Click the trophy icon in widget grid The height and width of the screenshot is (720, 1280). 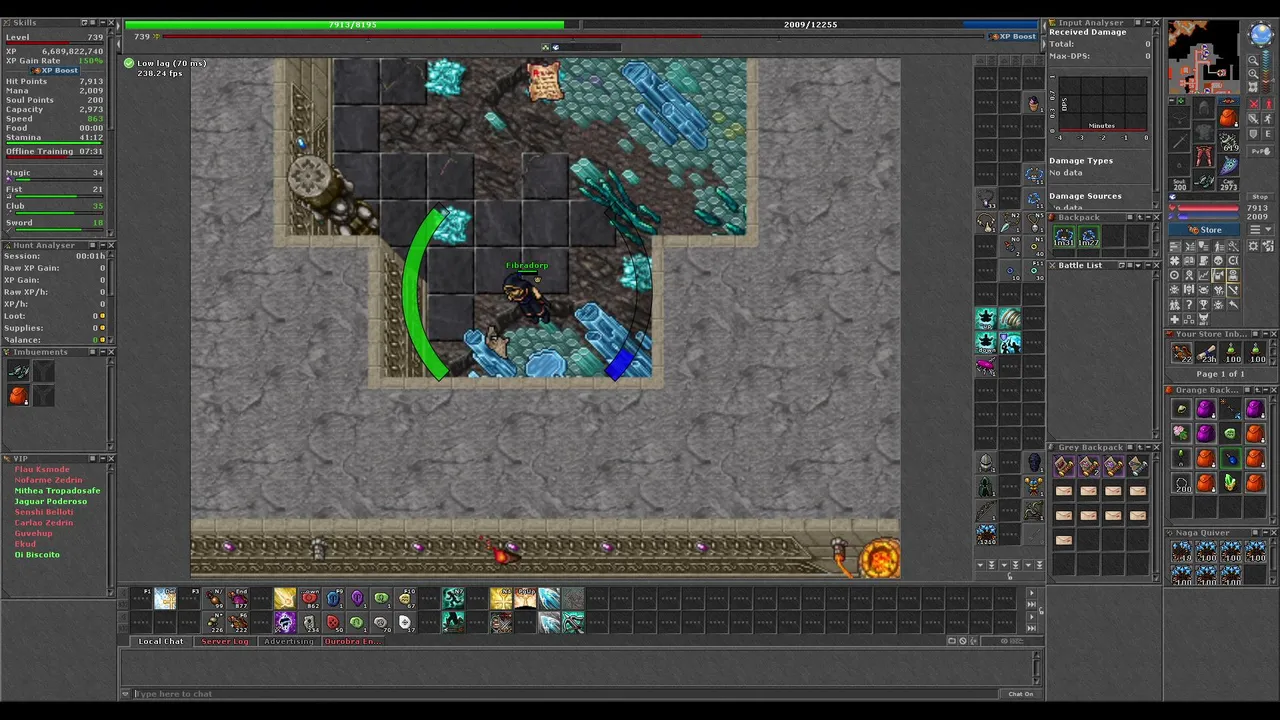click(1204, 305)
